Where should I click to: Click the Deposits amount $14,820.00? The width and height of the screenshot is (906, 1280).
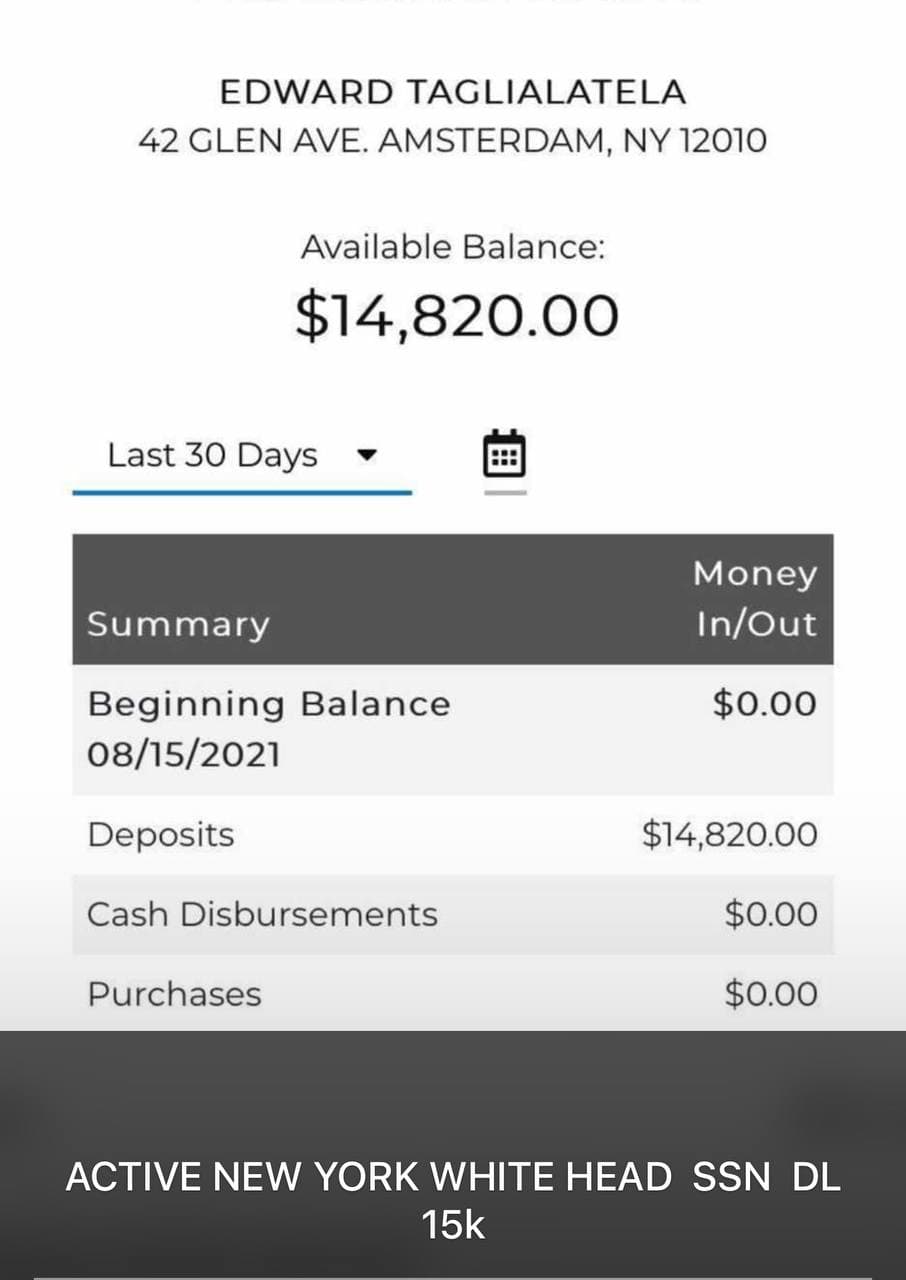click(x=729, y=834)
